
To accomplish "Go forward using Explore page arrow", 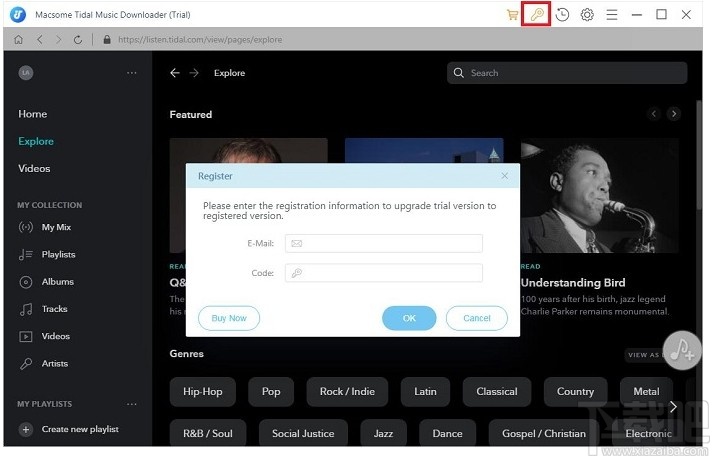I will click(x=194, y=73).
